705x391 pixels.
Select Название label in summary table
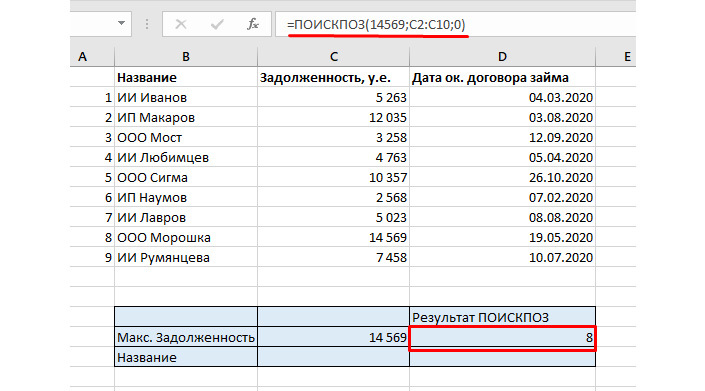[186, 357]
